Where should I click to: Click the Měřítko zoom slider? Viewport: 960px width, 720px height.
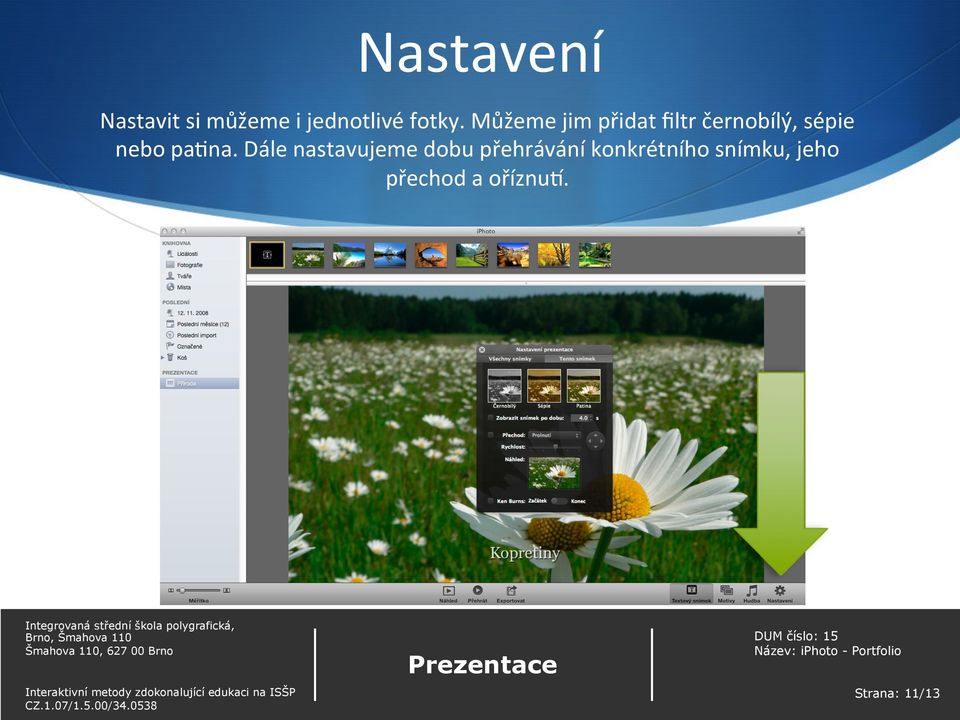[199, 591]
